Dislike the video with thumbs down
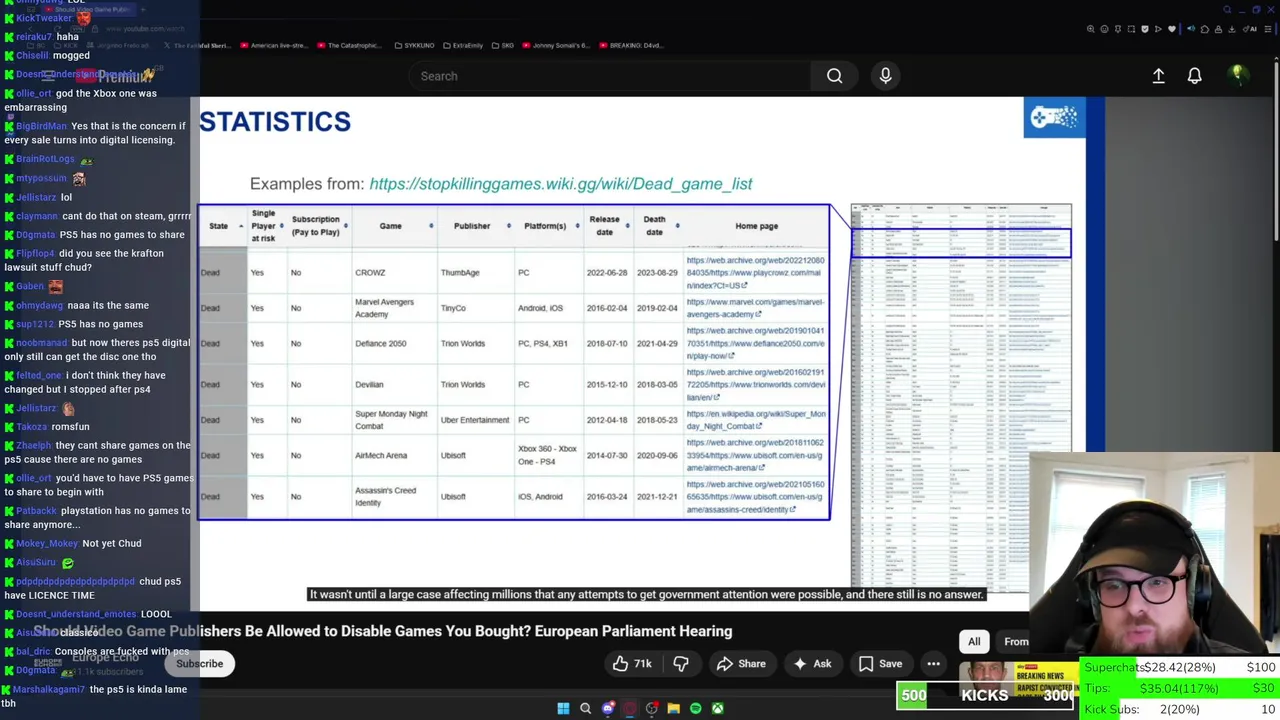 681,664
